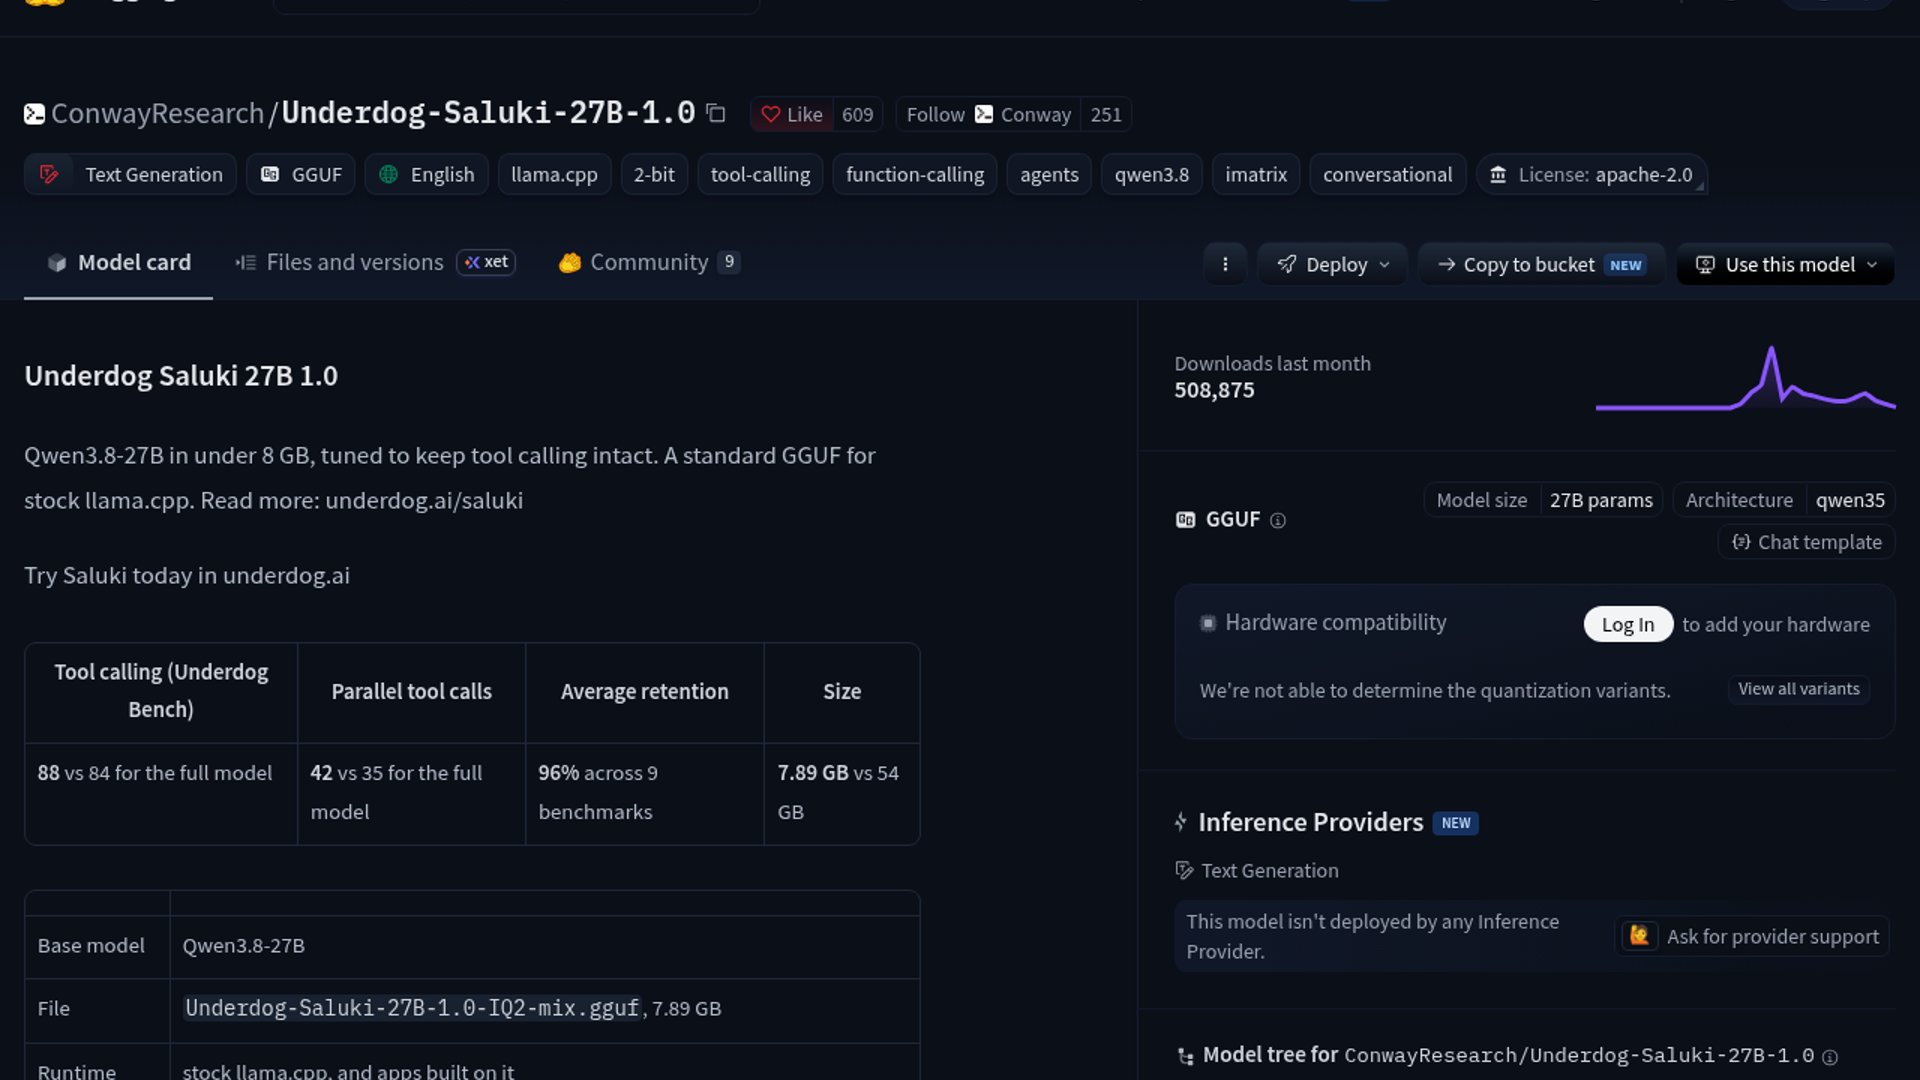Click the downloads last month chart
Viewport: 1920px width, 1080px height.
pos(1745,378)
